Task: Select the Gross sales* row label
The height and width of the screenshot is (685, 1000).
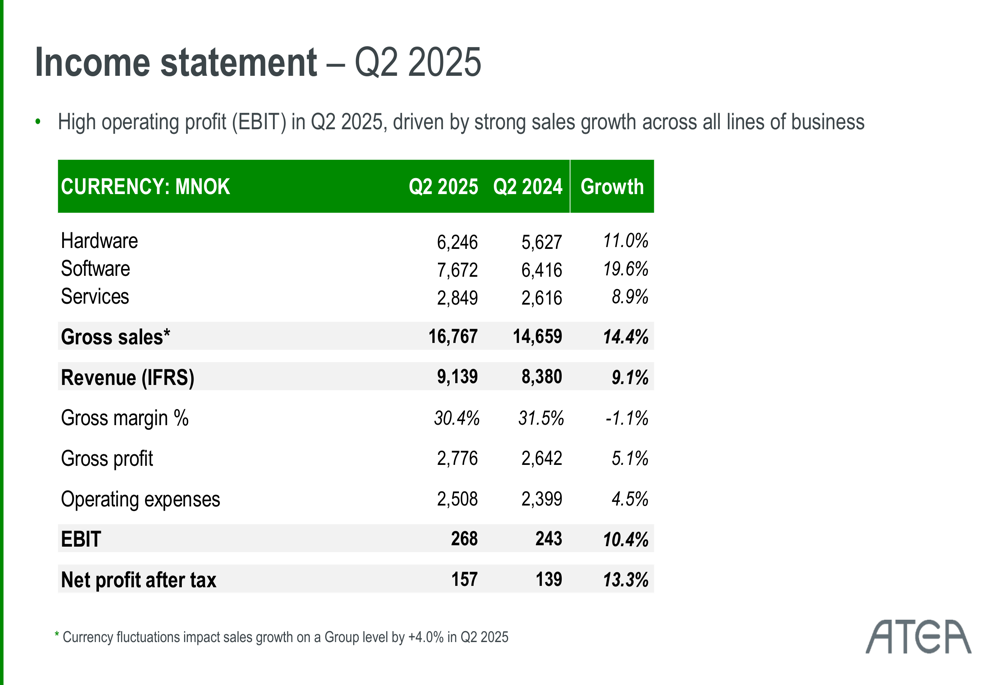Action: [x=115, y=338]
